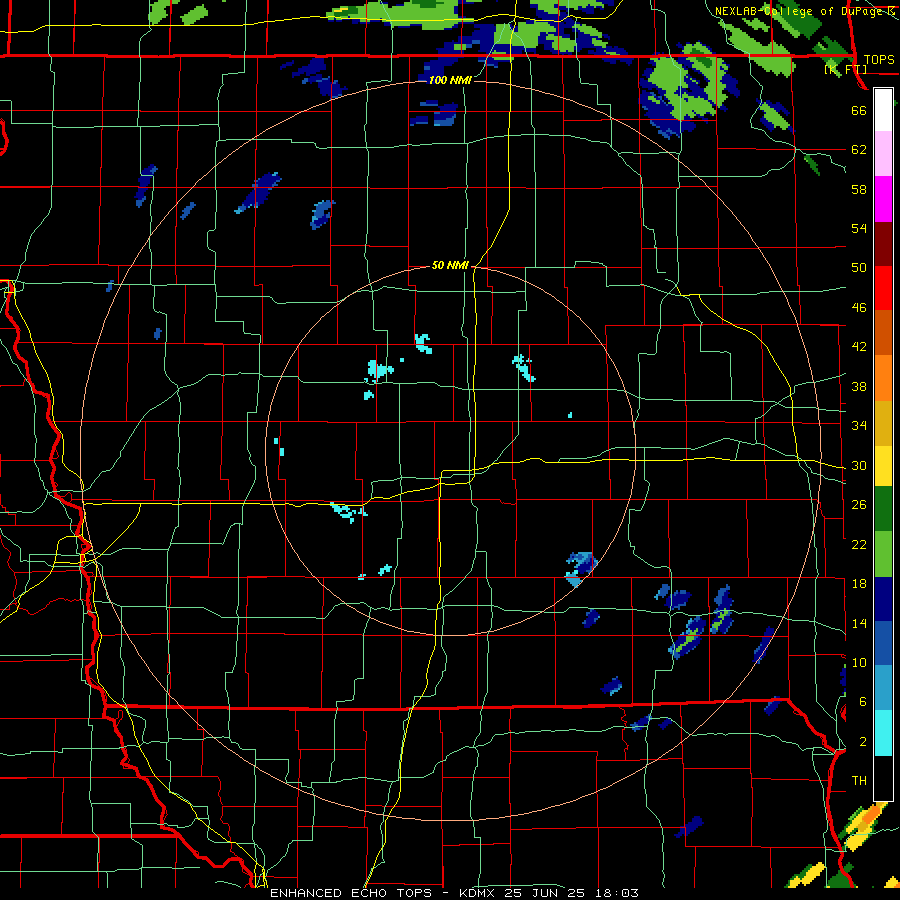Pick the dark red maroon legend swatch
The image size is (900, 900).
pyautogui.click(x=883, y=244)
